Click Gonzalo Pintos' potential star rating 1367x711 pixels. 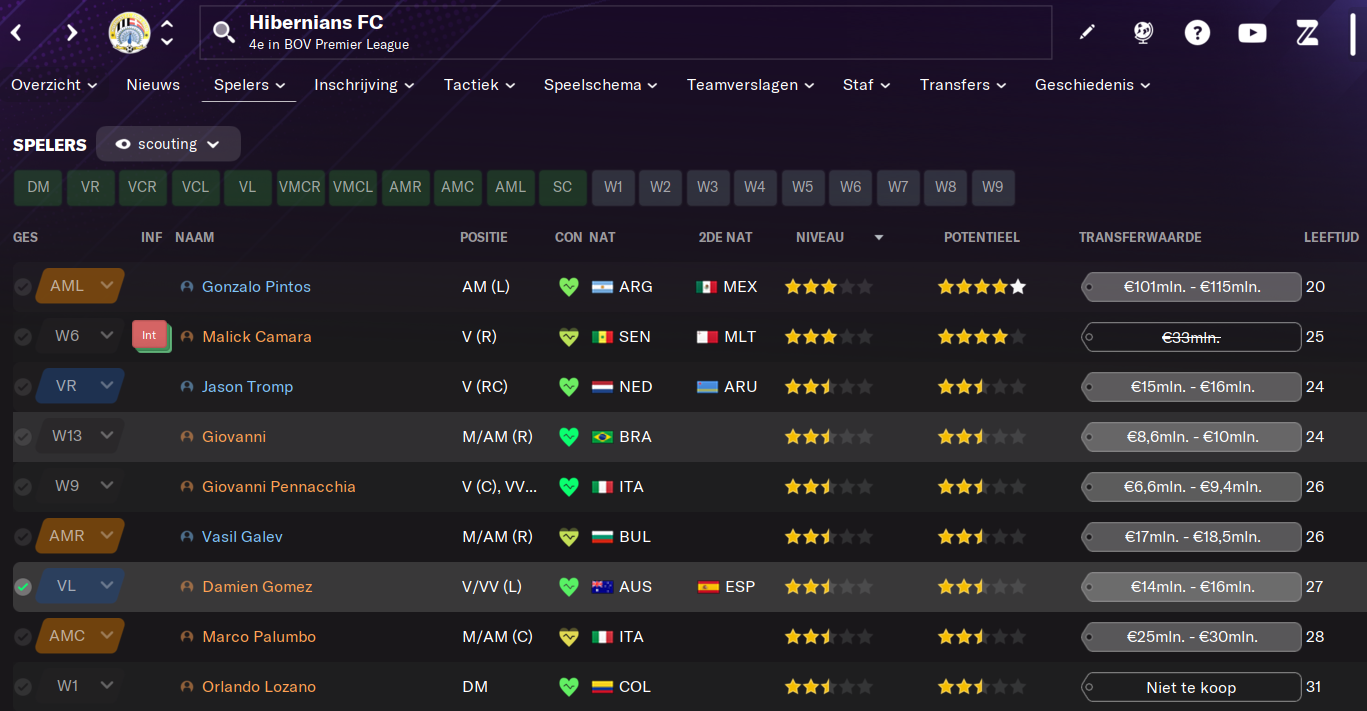pos(981,287)
